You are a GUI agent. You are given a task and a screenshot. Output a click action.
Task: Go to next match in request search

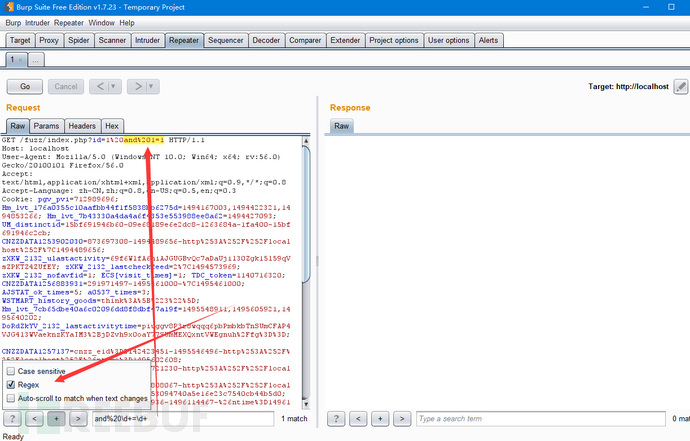click(78, 419)
